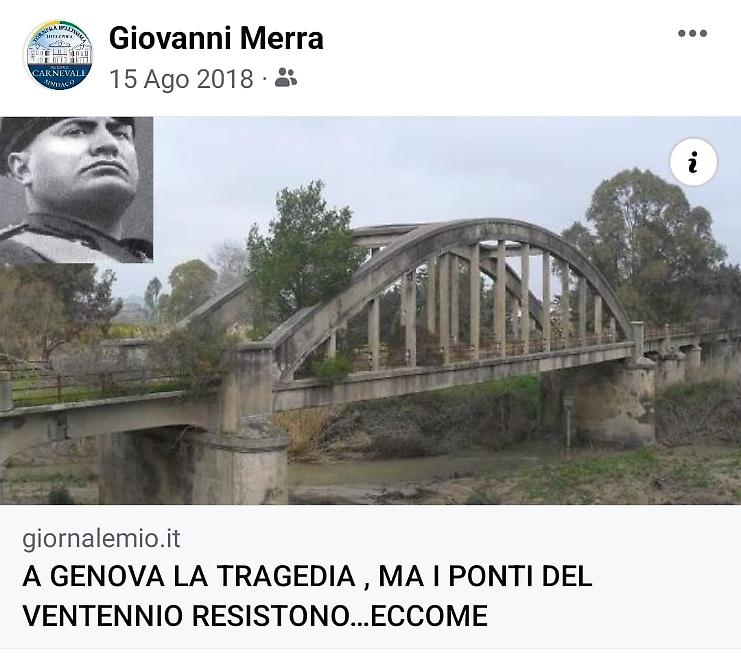Open Giovanni Merra's profile name link
The image size is (741, 670).
(216, 38)
